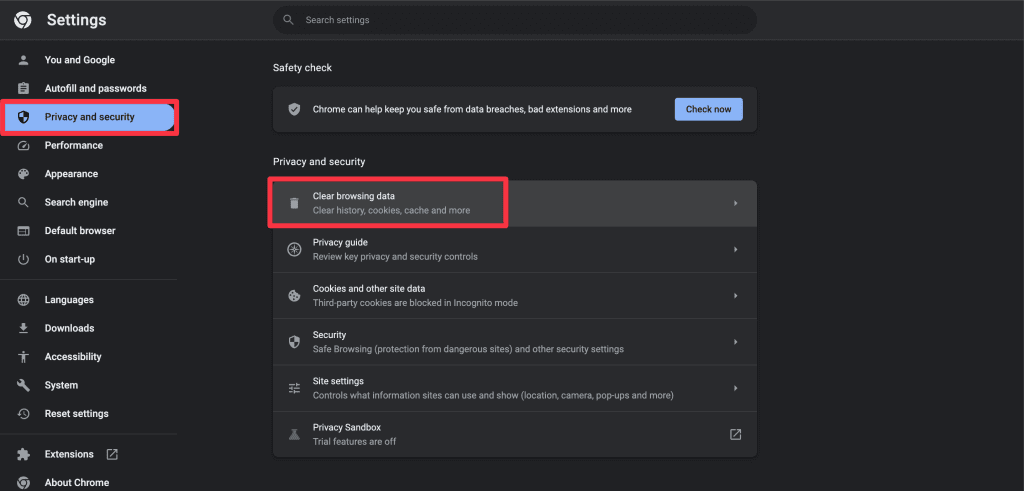
Task: Click the flask icon for Privacy Sandbox
Action: (295, 434)
